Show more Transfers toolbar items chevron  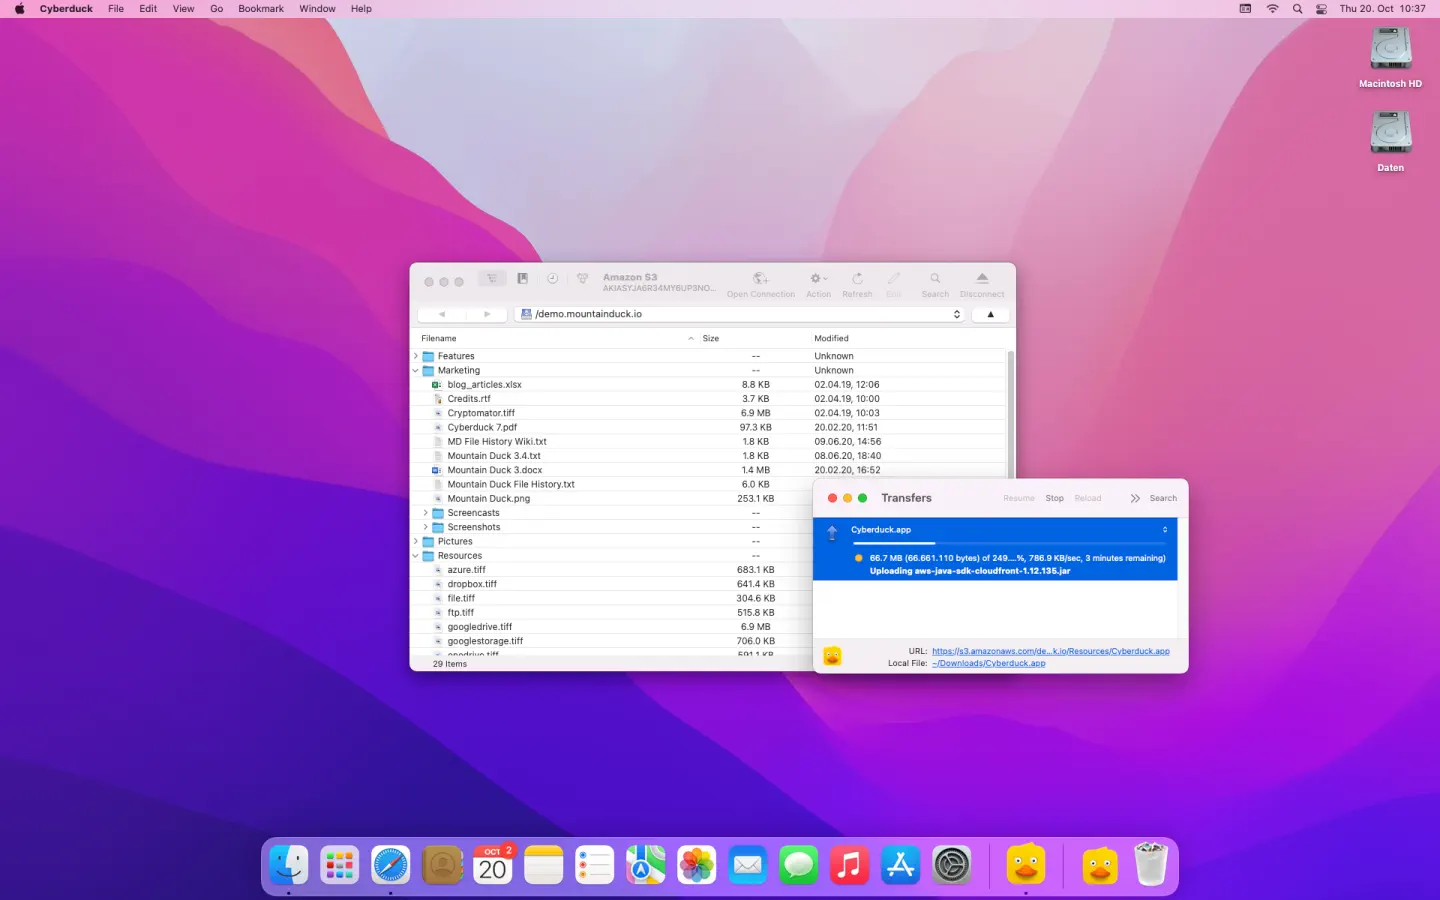(x=1135, y=498)
